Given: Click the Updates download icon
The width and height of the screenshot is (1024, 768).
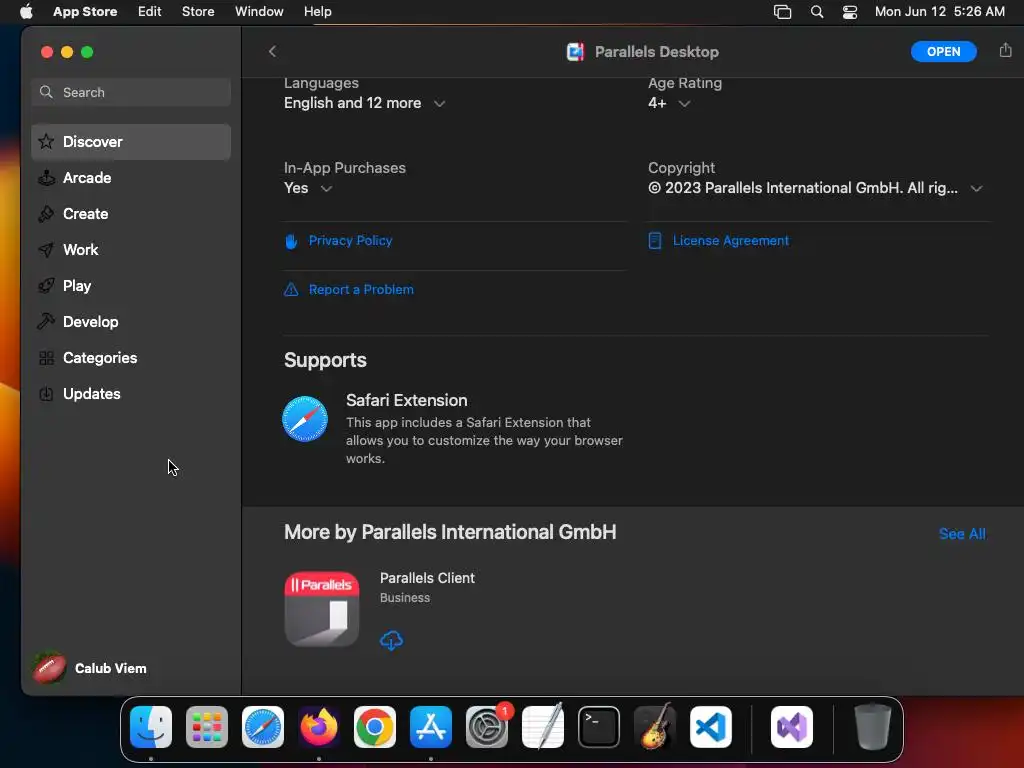Looking at the screenshot, I should 46,394.
